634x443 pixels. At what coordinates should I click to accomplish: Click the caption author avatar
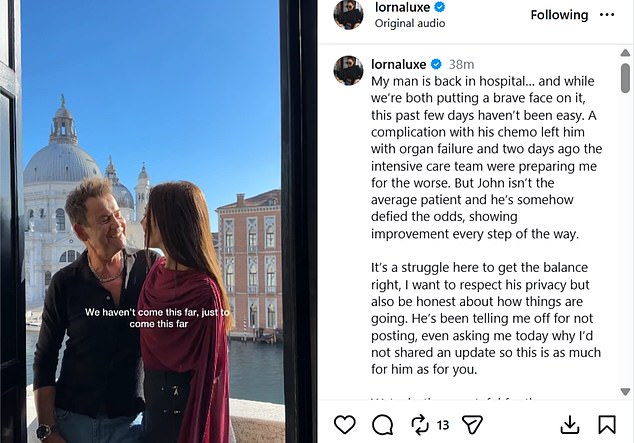click(348, 70)
